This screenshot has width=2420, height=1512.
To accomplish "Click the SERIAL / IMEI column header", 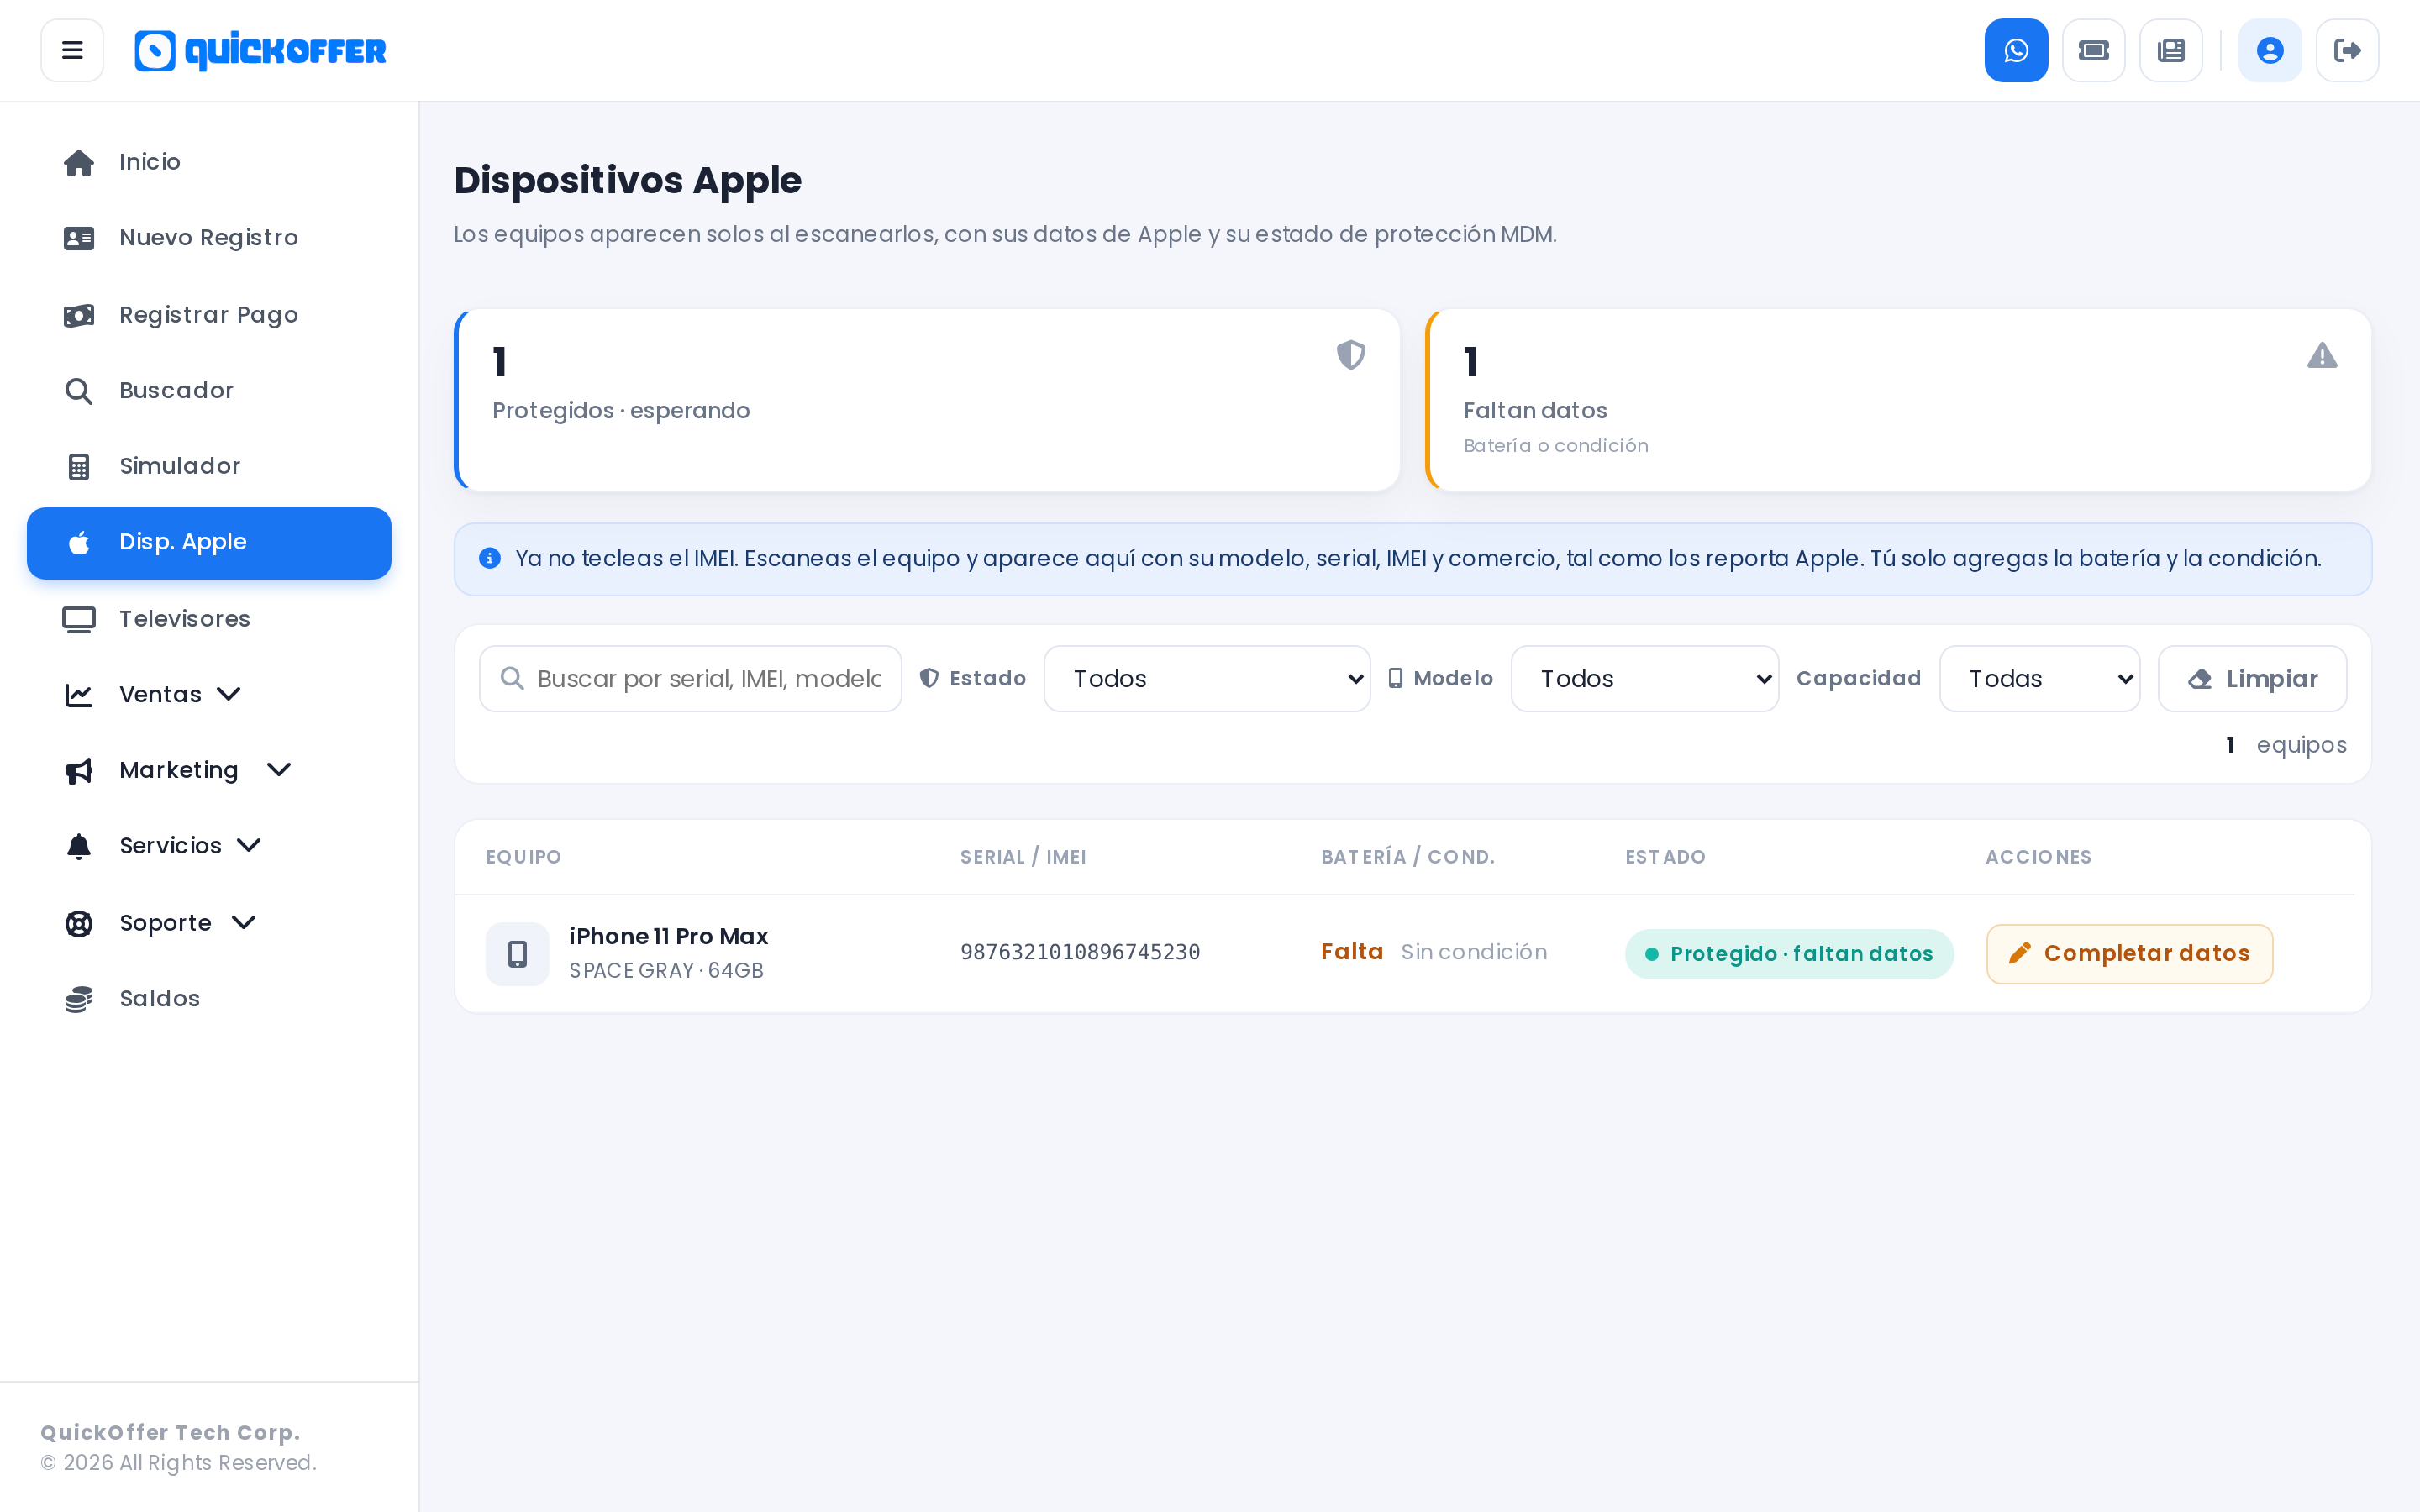I will [1023, 857].
